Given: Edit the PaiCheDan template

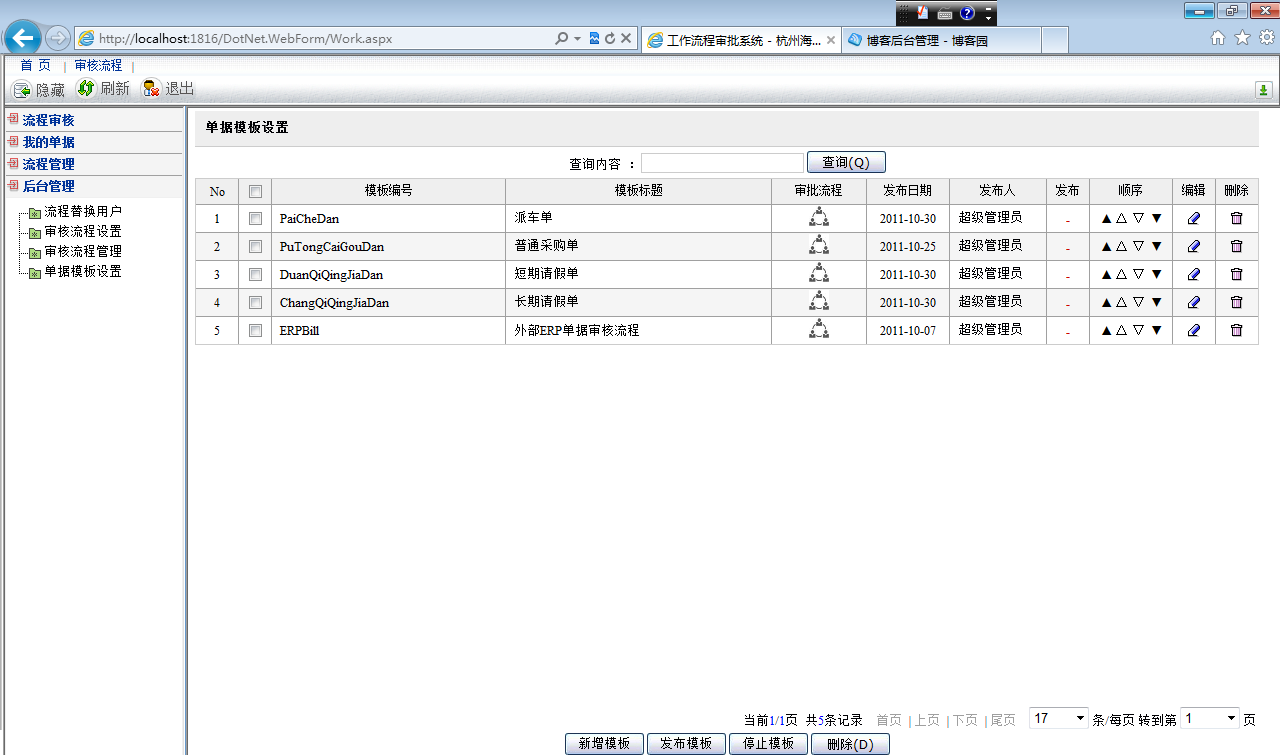Looking at the screenshot, I should tap(1193, 218).
